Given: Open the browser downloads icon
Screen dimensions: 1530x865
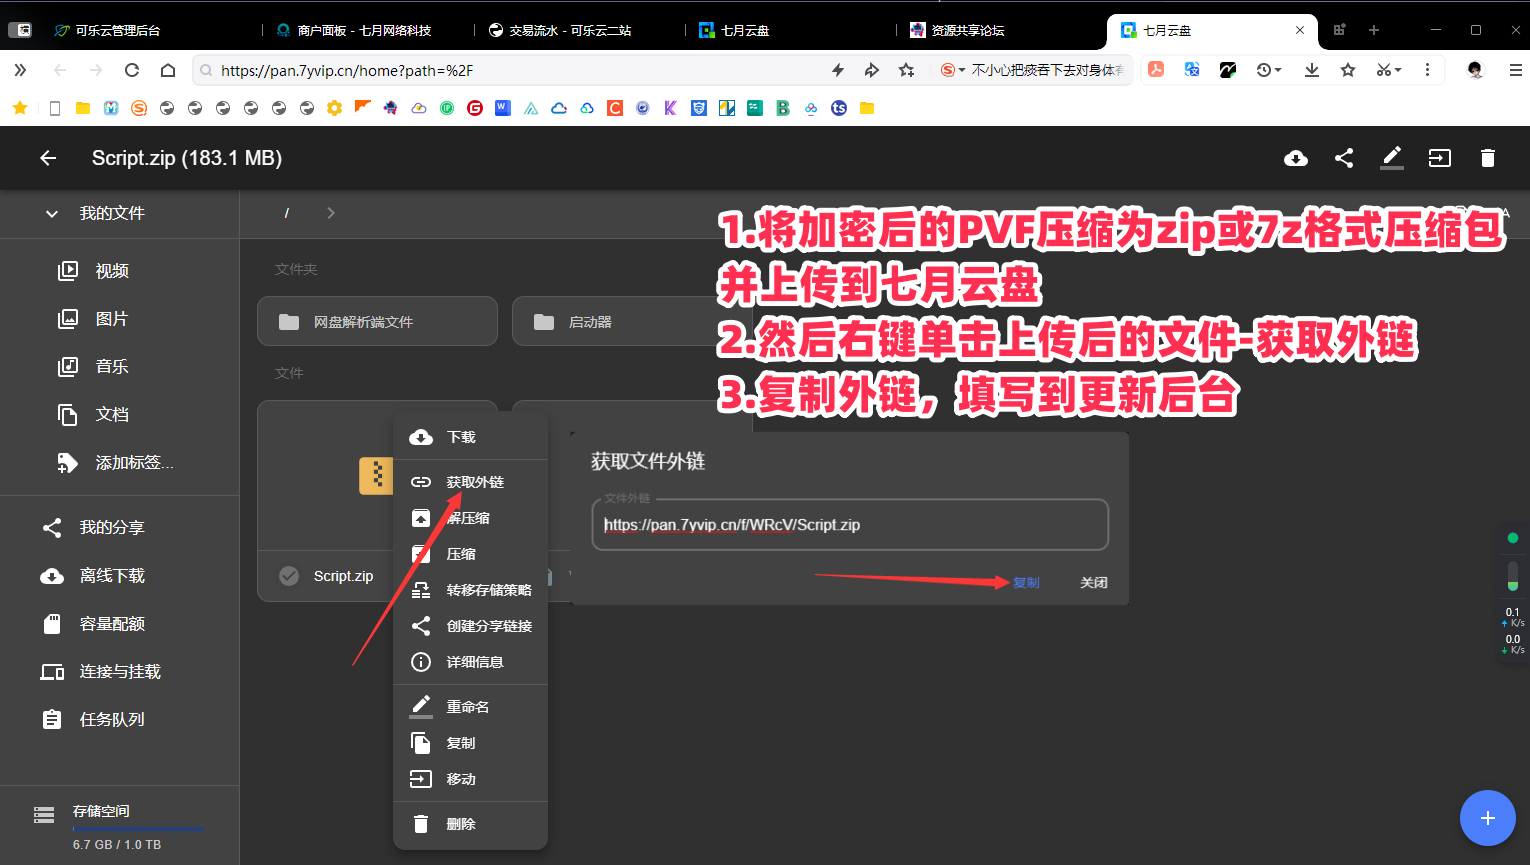Looking at the screenshot, I should (1312, 70).
